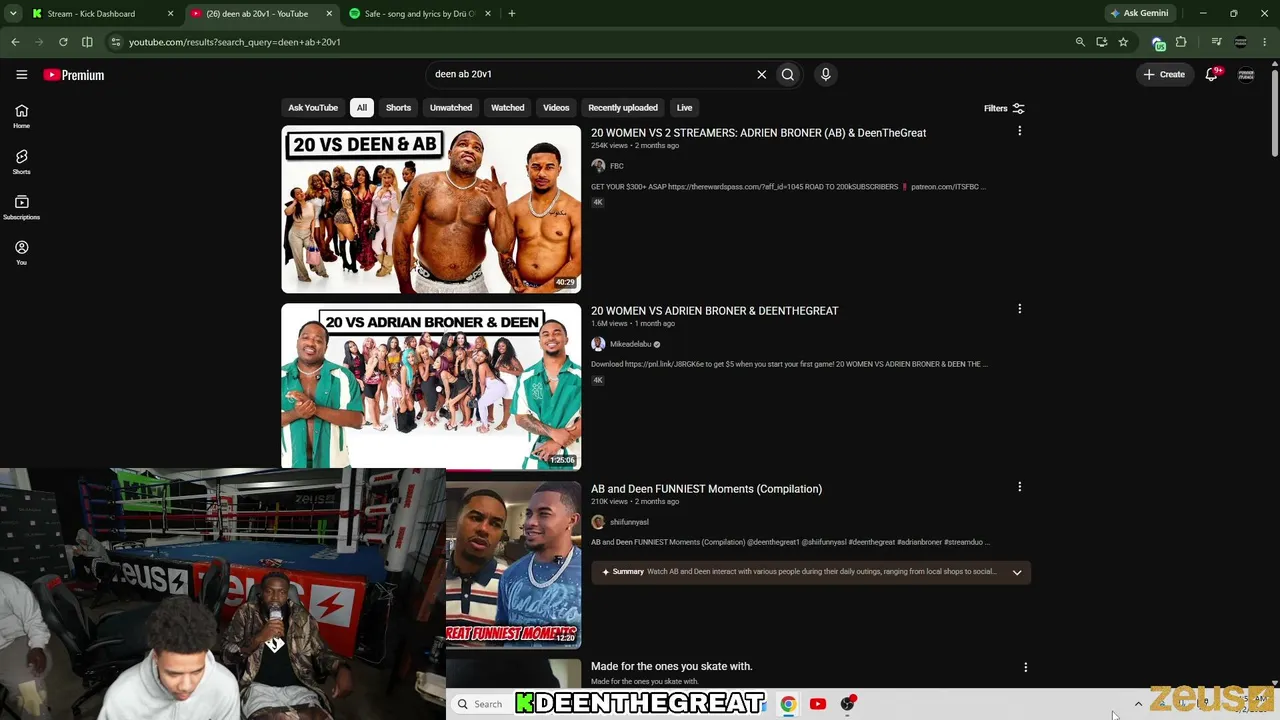Open YouTube app from the taskbar
Screen dimensions: 1280x720
[818, 704]
